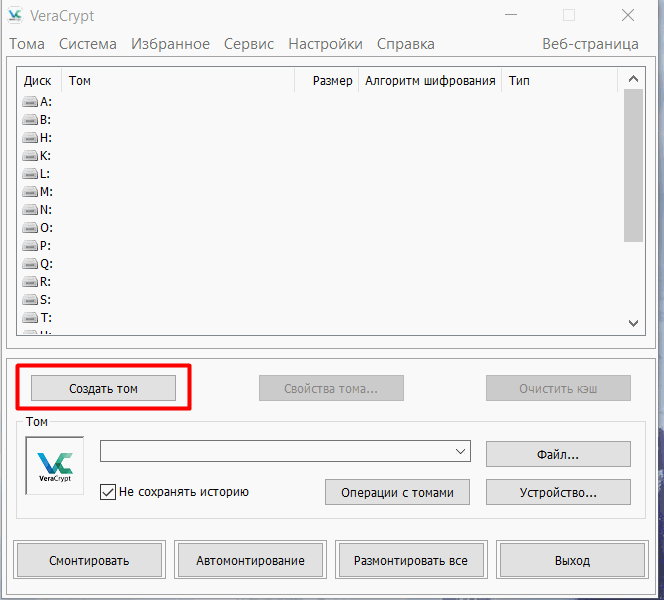This screenshot has height=600, width=664.
Task: Open the Избранное menu
Action: [x=170, y=44]
